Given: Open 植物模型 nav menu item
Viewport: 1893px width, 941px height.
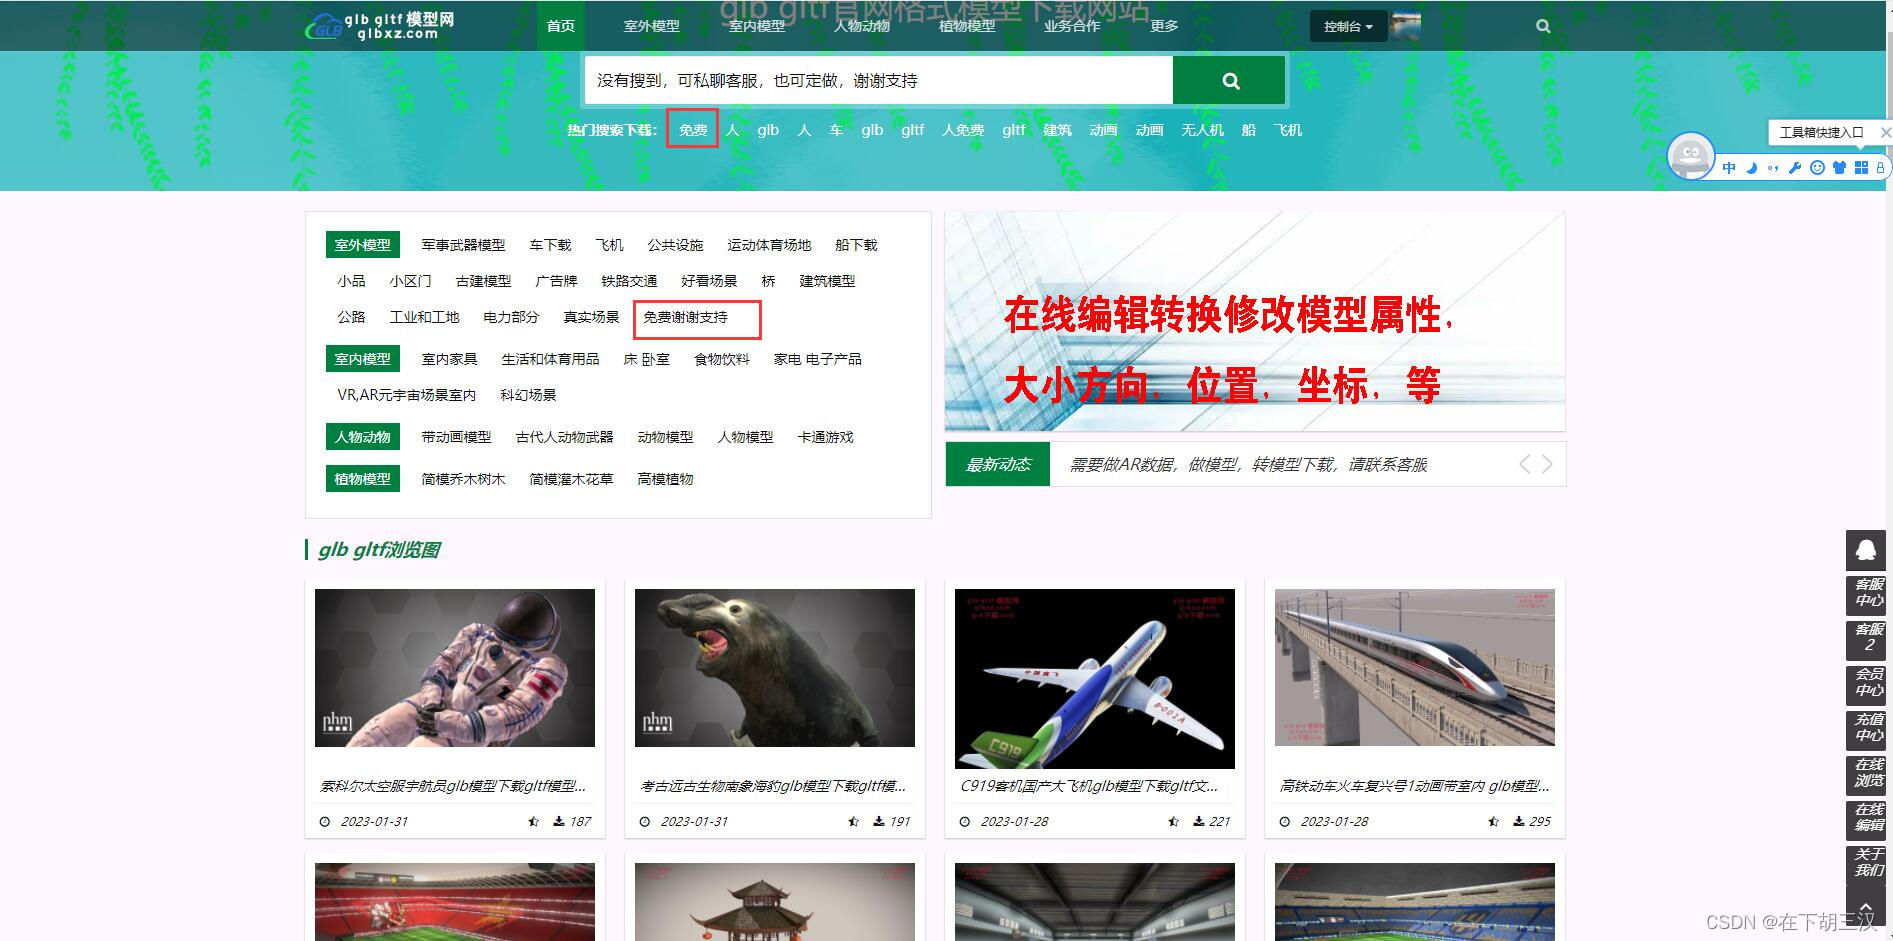Looking at the screenshot, I should coord(967,26).
